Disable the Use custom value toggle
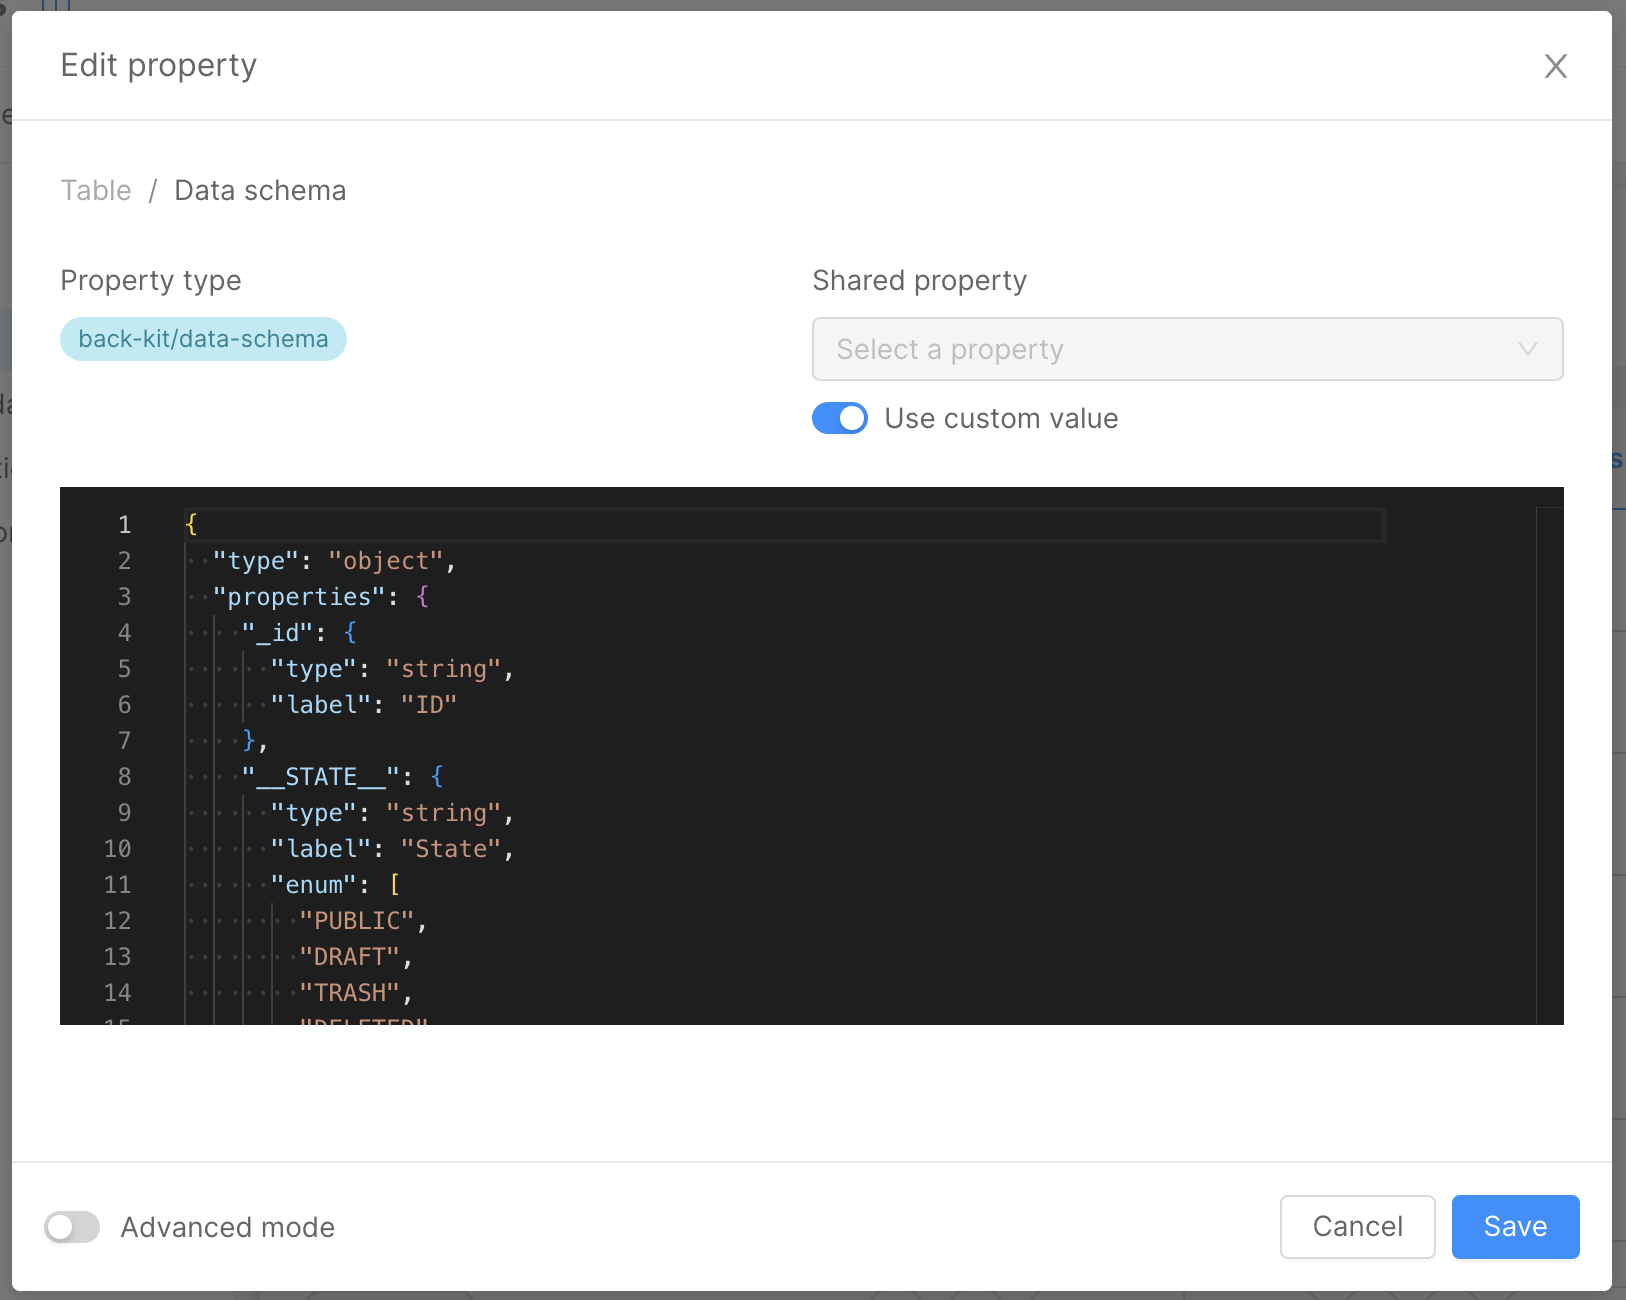 [840, 418]
